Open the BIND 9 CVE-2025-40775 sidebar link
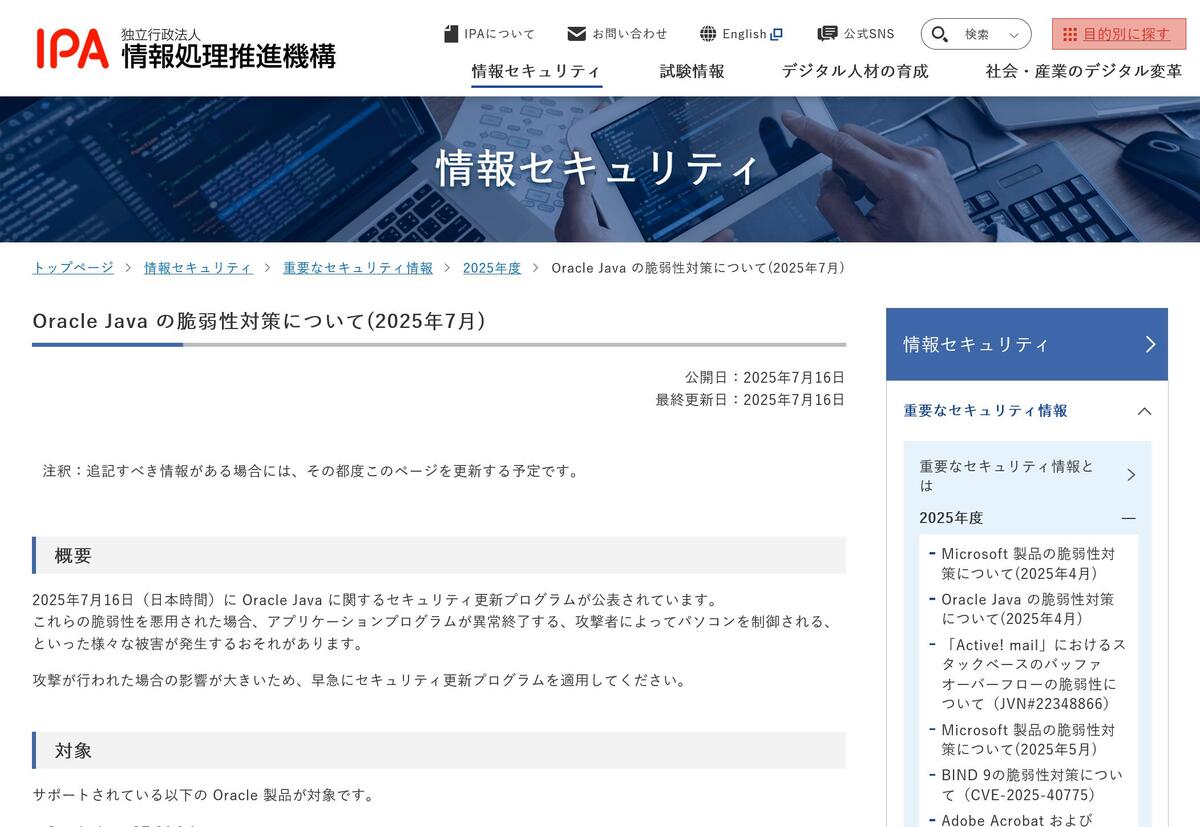 coord(1032,785)
